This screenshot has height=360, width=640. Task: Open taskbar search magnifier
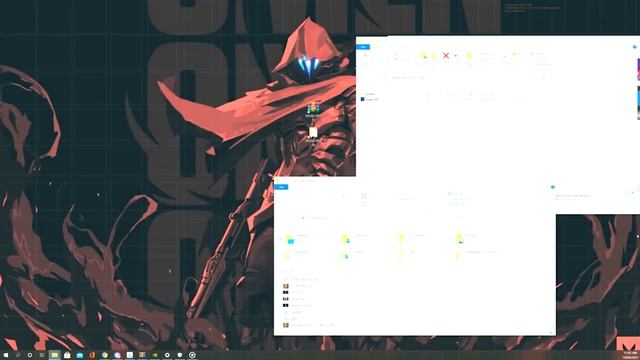pos(18,355)
